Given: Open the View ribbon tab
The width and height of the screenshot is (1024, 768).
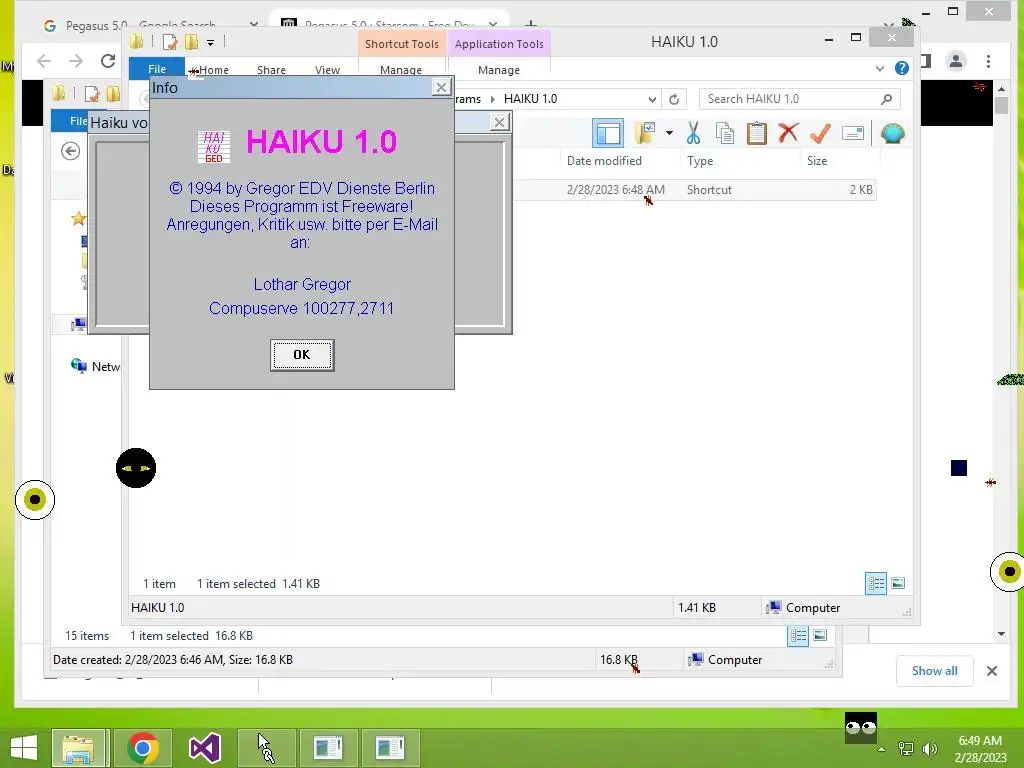Looking at the screenshot, I should click(x=327, y=70).
